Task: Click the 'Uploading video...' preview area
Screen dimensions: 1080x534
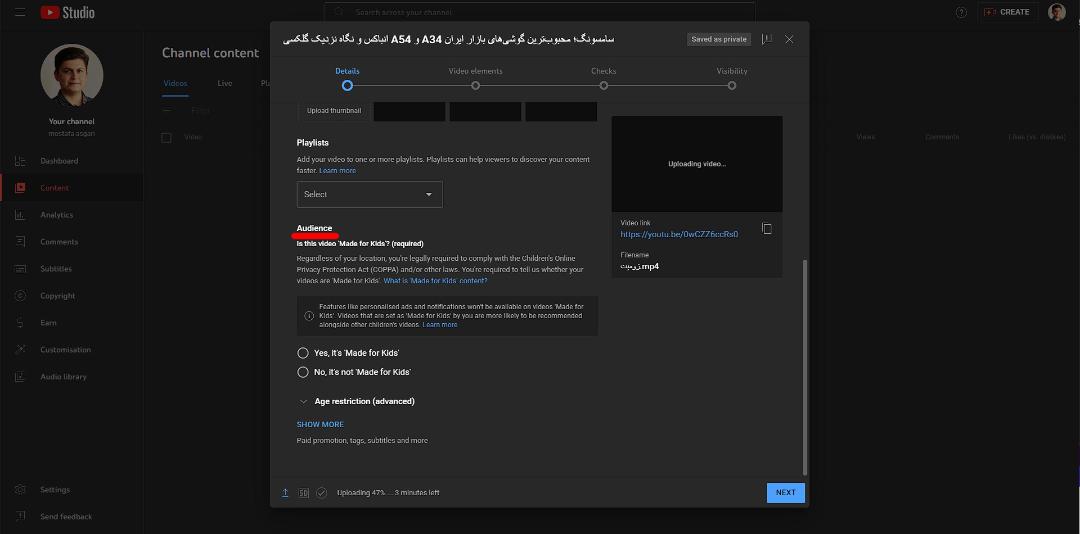Action: pos(697,164)
